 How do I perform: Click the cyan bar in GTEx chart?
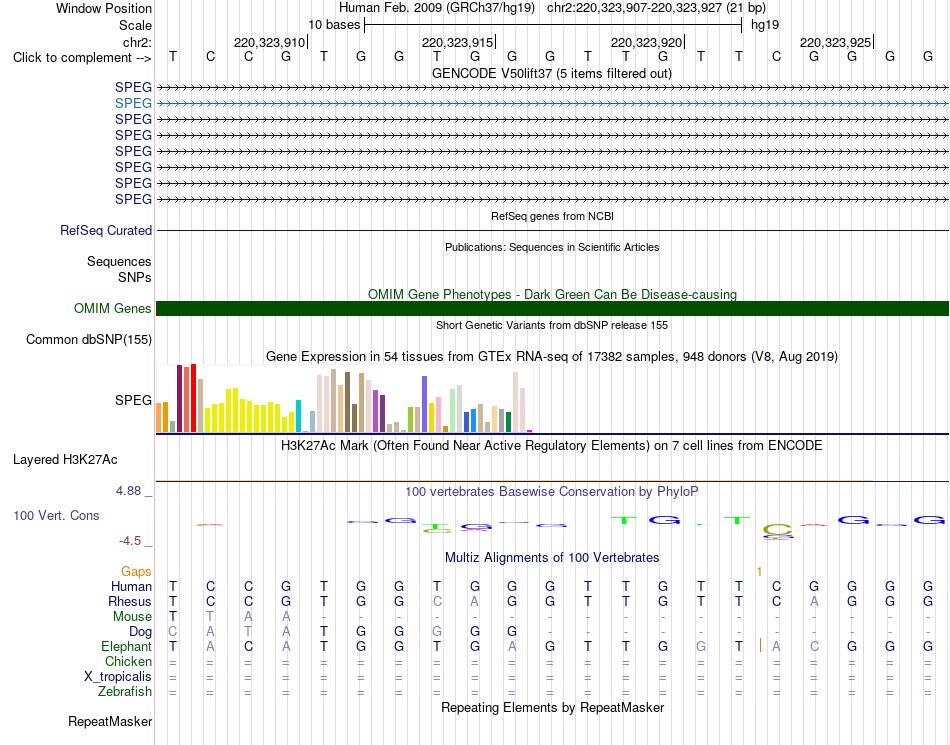pos(298,416)
